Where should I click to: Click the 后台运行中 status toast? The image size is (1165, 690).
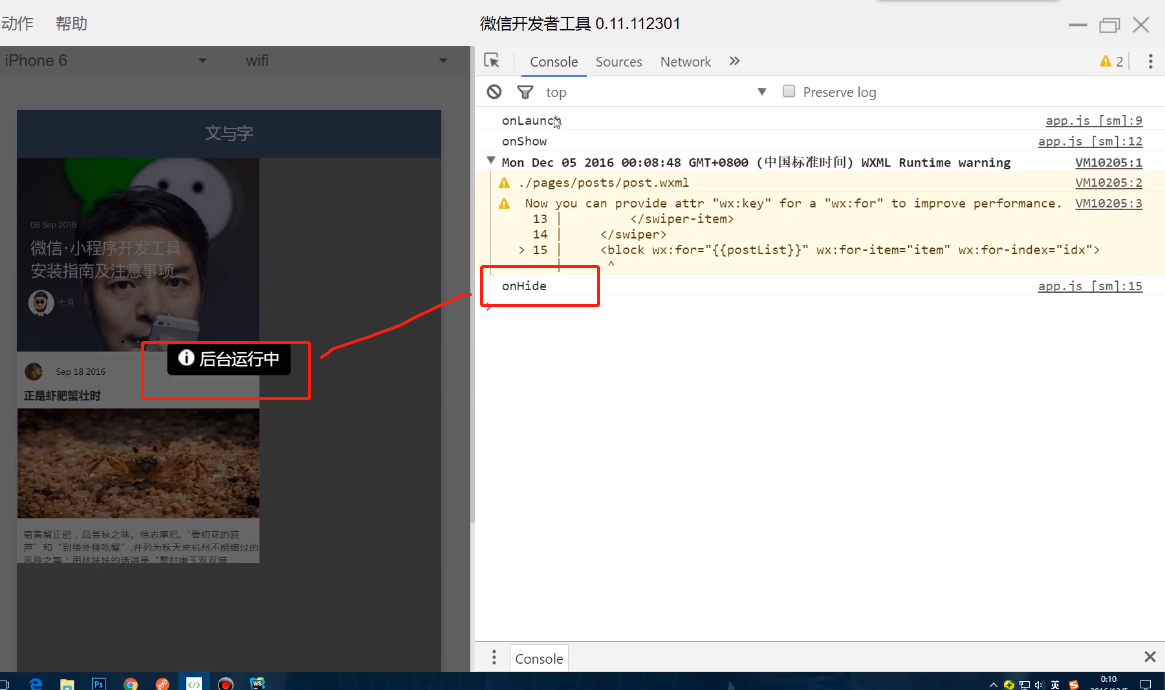point(229,359)
